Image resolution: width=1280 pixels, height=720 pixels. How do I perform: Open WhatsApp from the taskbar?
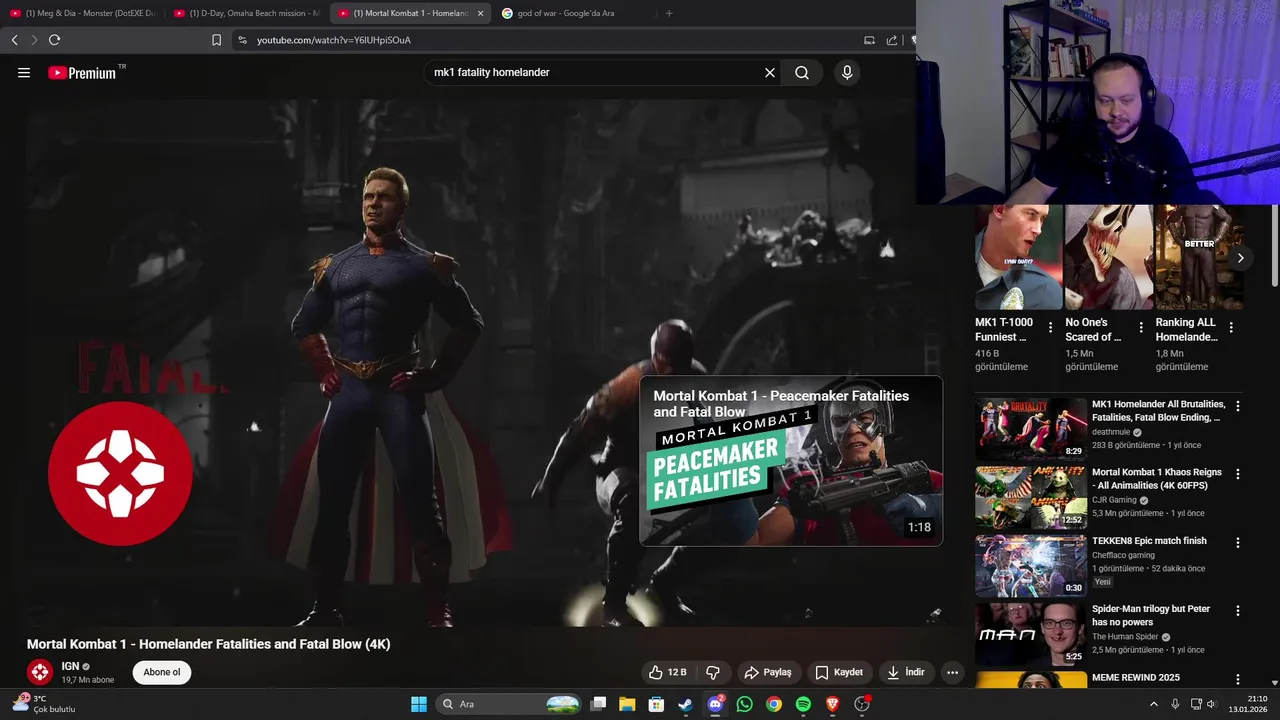(x=744, y=704)
